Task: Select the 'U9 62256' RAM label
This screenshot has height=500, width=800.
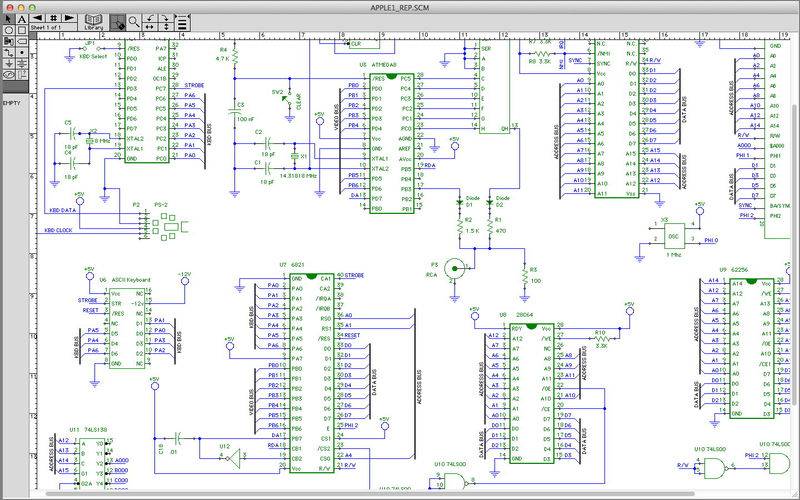Action: 732,270
